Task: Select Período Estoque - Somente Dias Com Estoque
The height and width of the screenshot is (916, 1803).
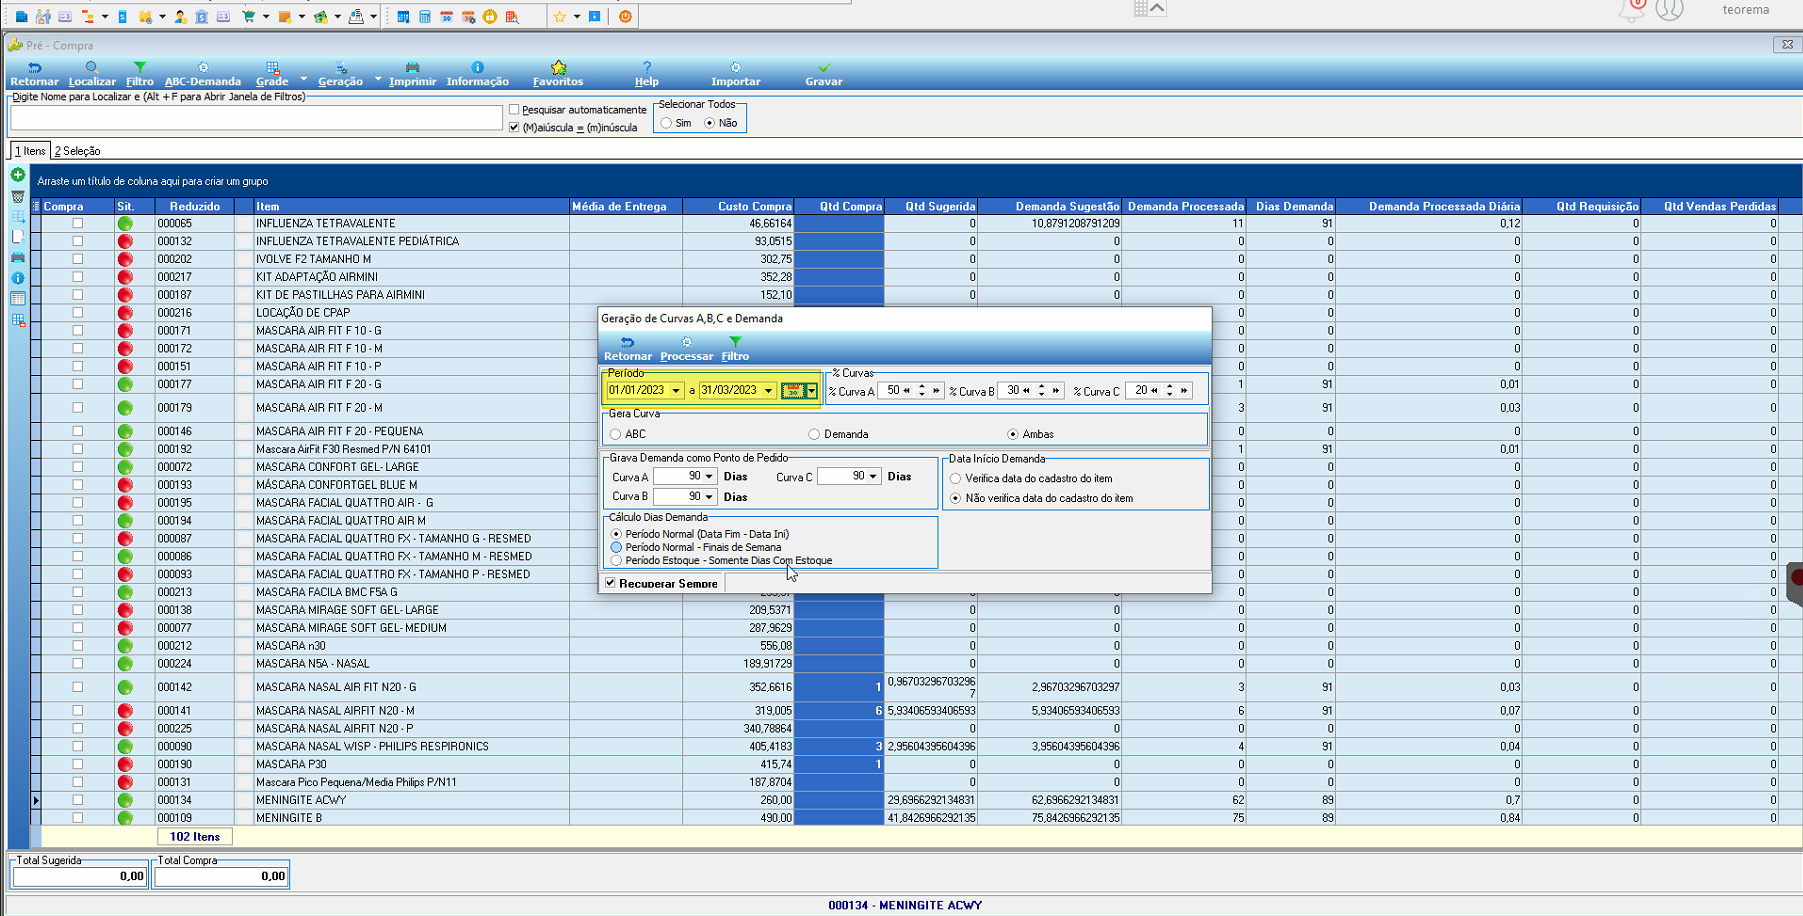Action: point(616,561)
